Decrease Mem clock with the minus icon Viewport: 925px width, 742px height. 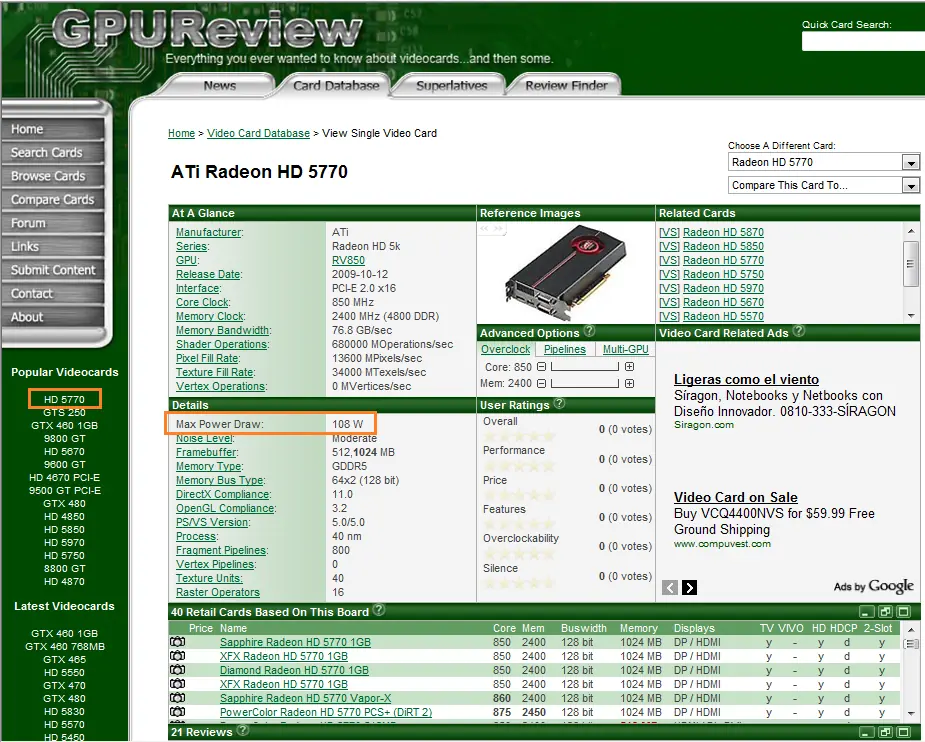click(541, 383)
